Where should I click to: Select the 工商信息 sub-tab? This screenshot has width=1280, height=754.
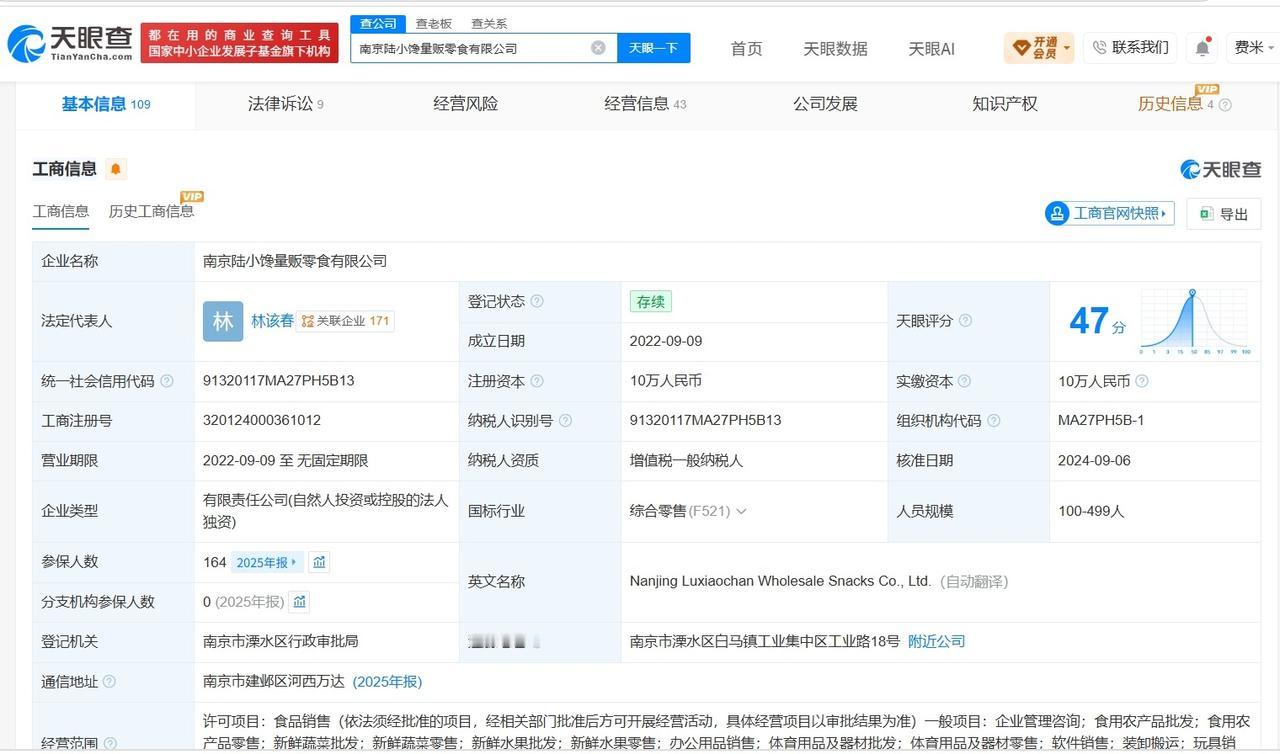[61, 211]
